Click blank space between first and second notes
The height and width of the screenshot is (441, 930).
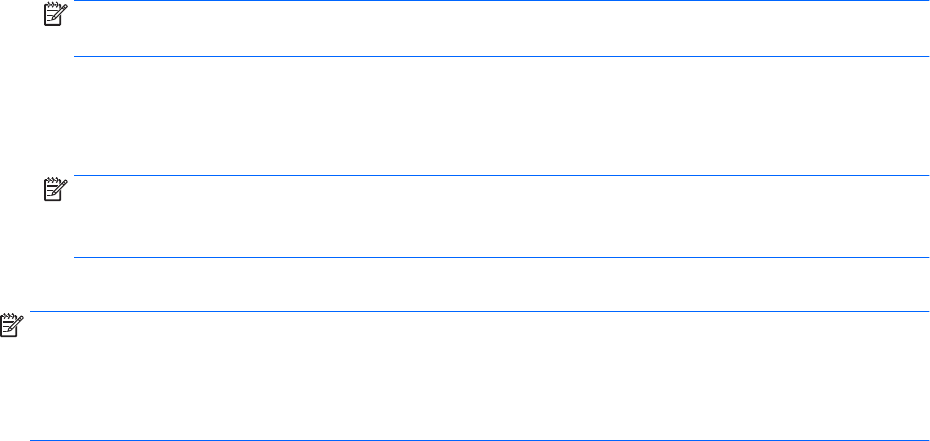[500, 117]
